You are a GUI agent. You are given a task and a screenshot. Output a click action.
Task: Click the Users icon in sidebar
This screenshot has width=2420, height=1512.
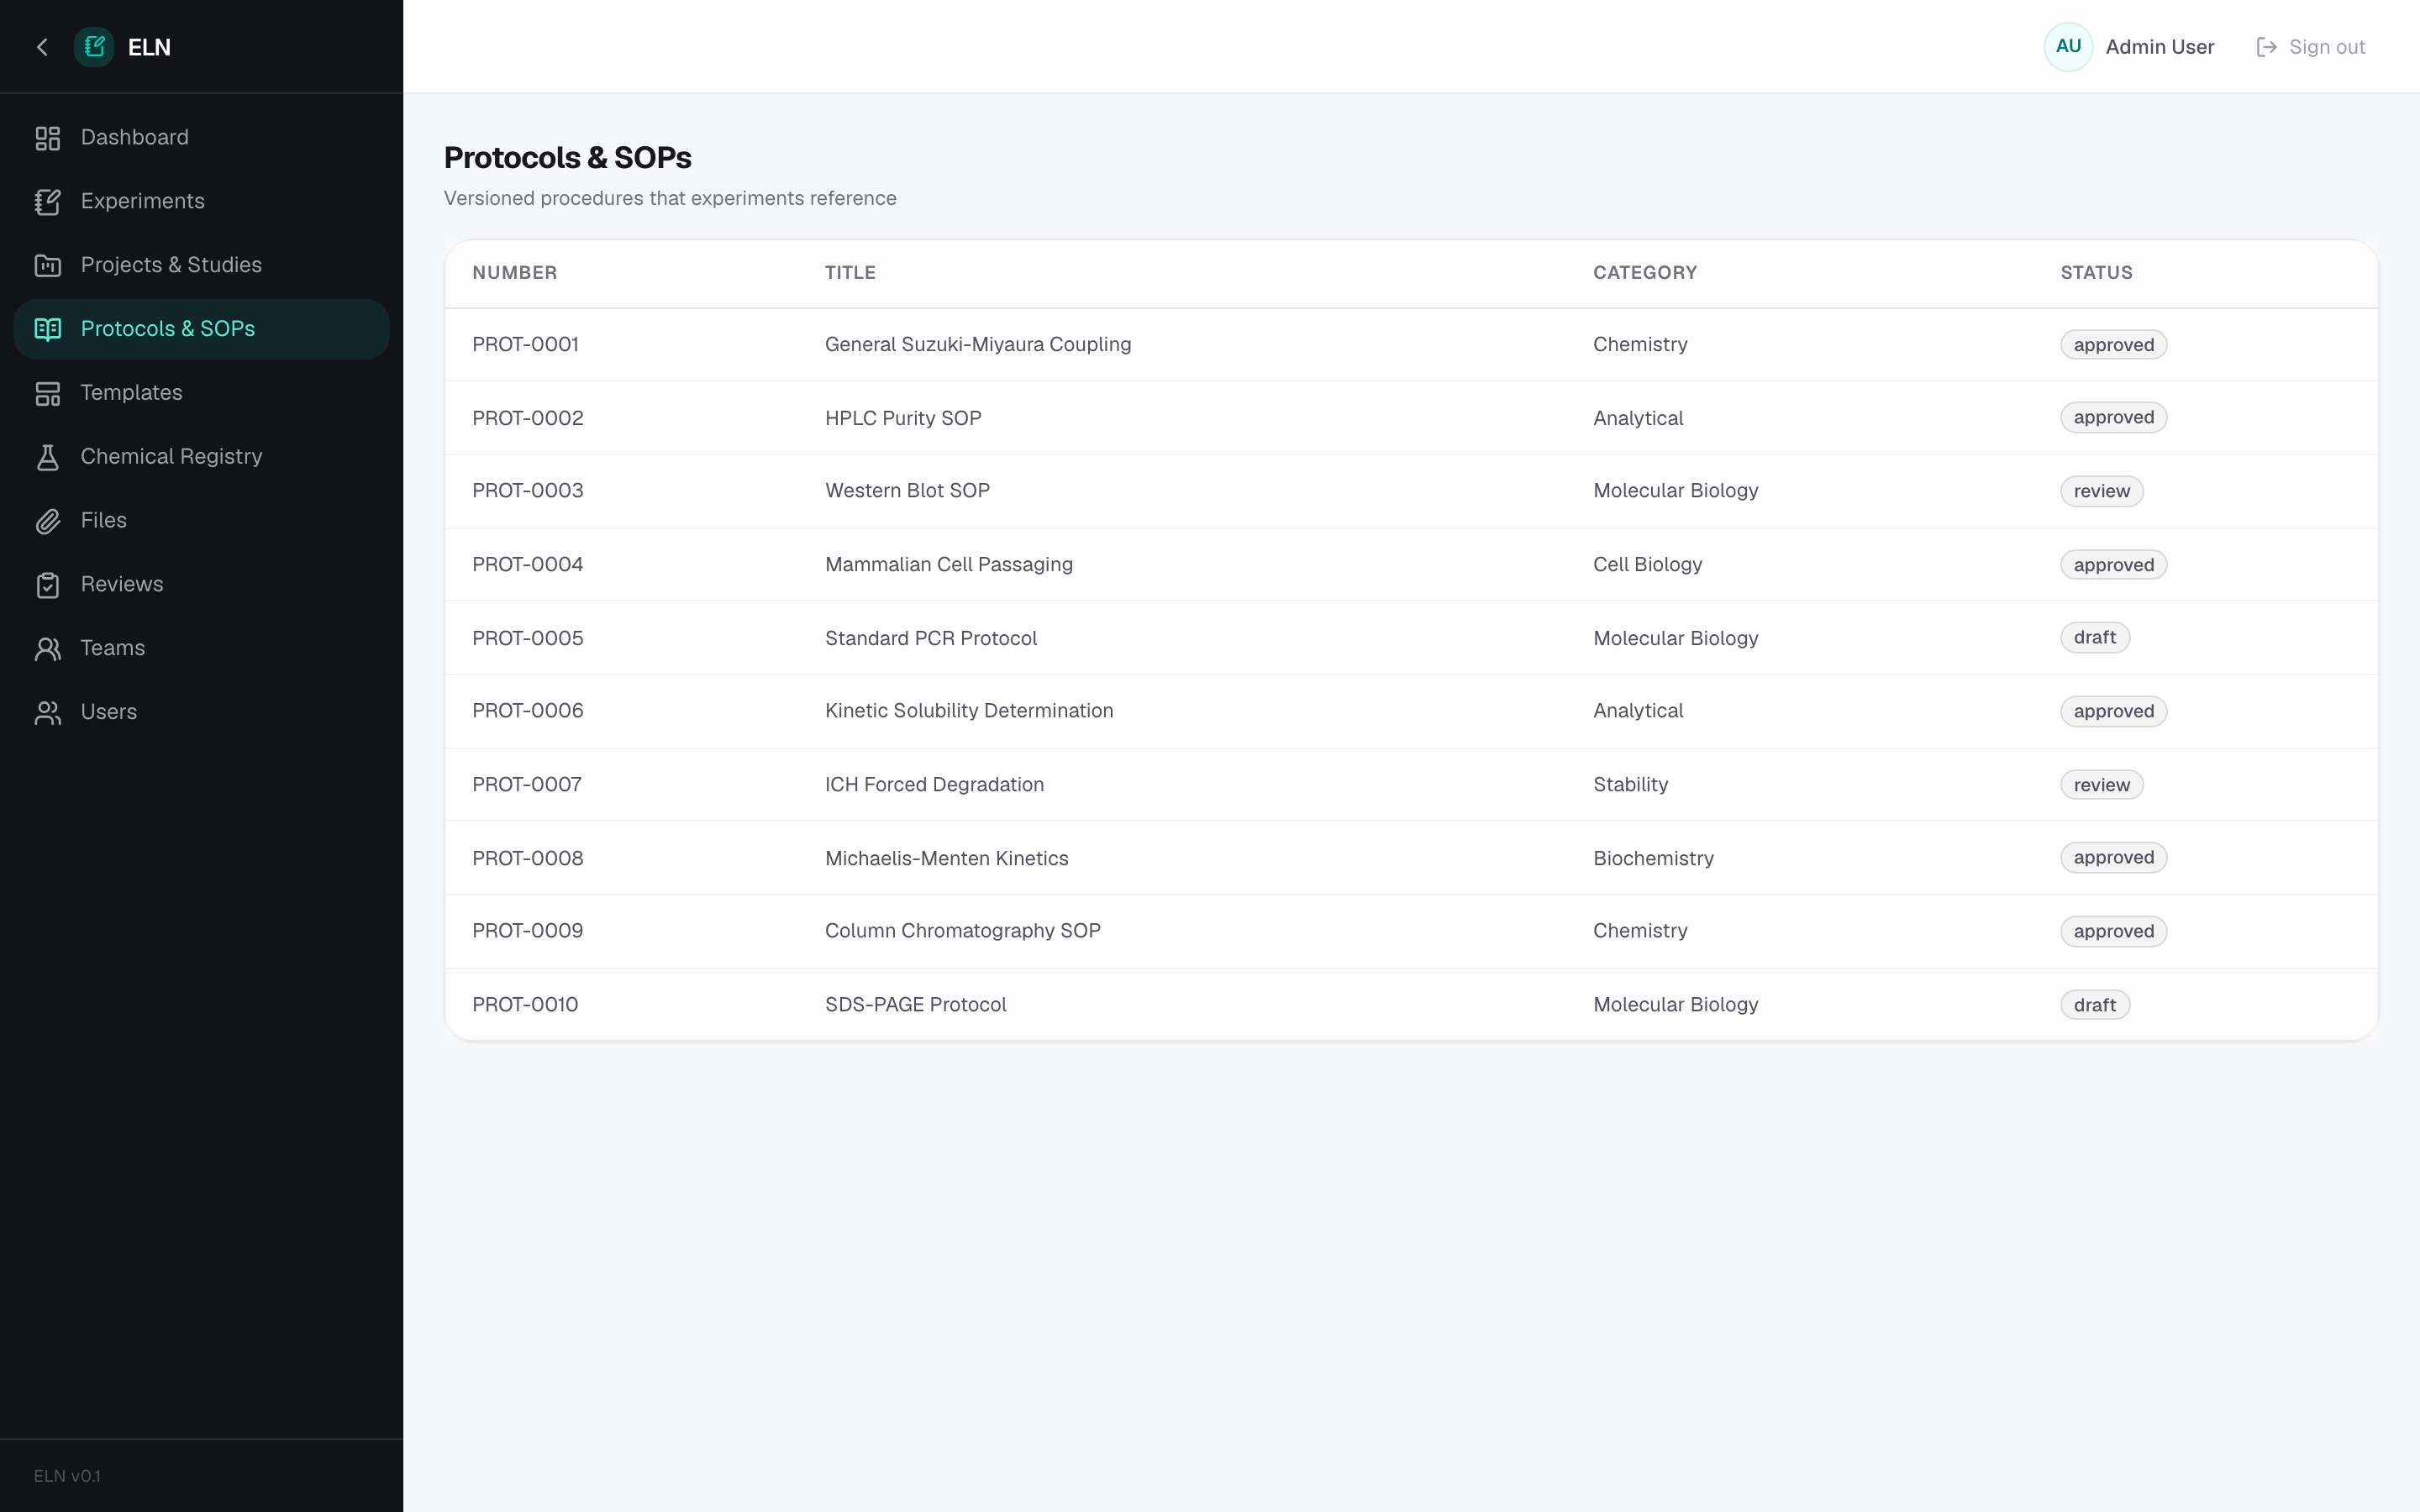tap(48, 713)
